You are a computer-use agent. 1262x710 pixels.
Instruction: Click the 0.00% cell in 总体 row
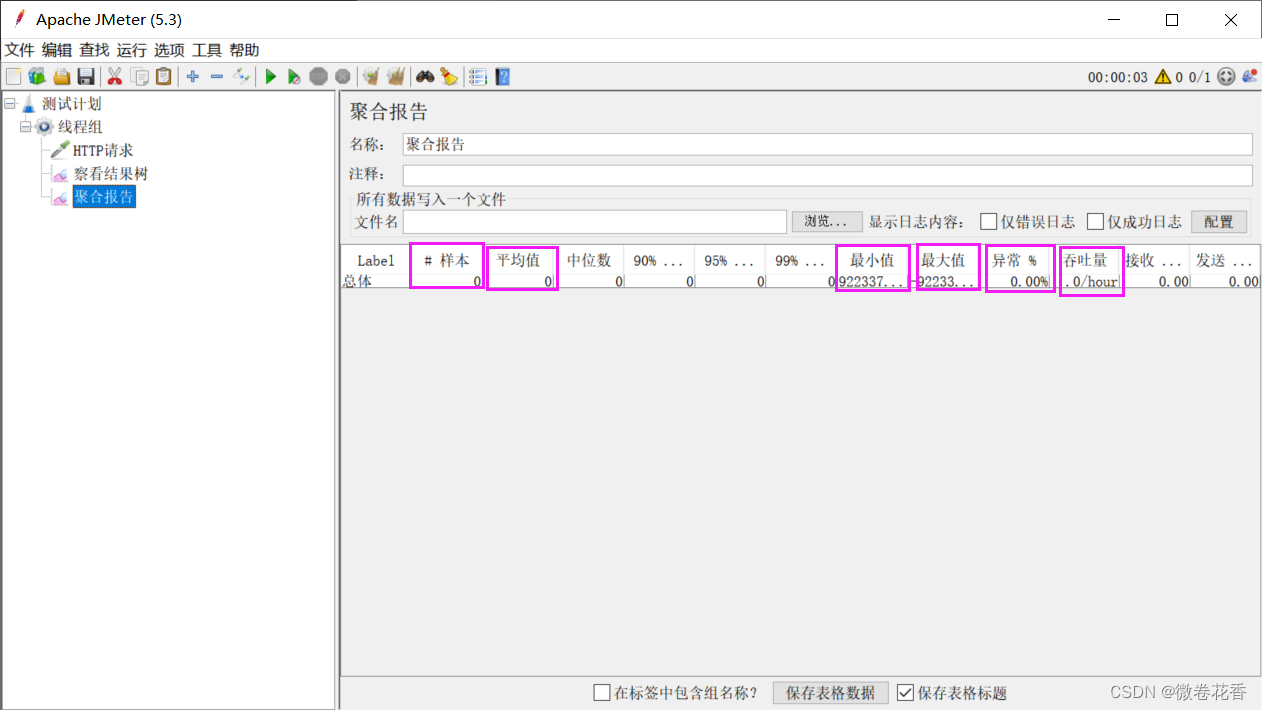pos(1014,282)
